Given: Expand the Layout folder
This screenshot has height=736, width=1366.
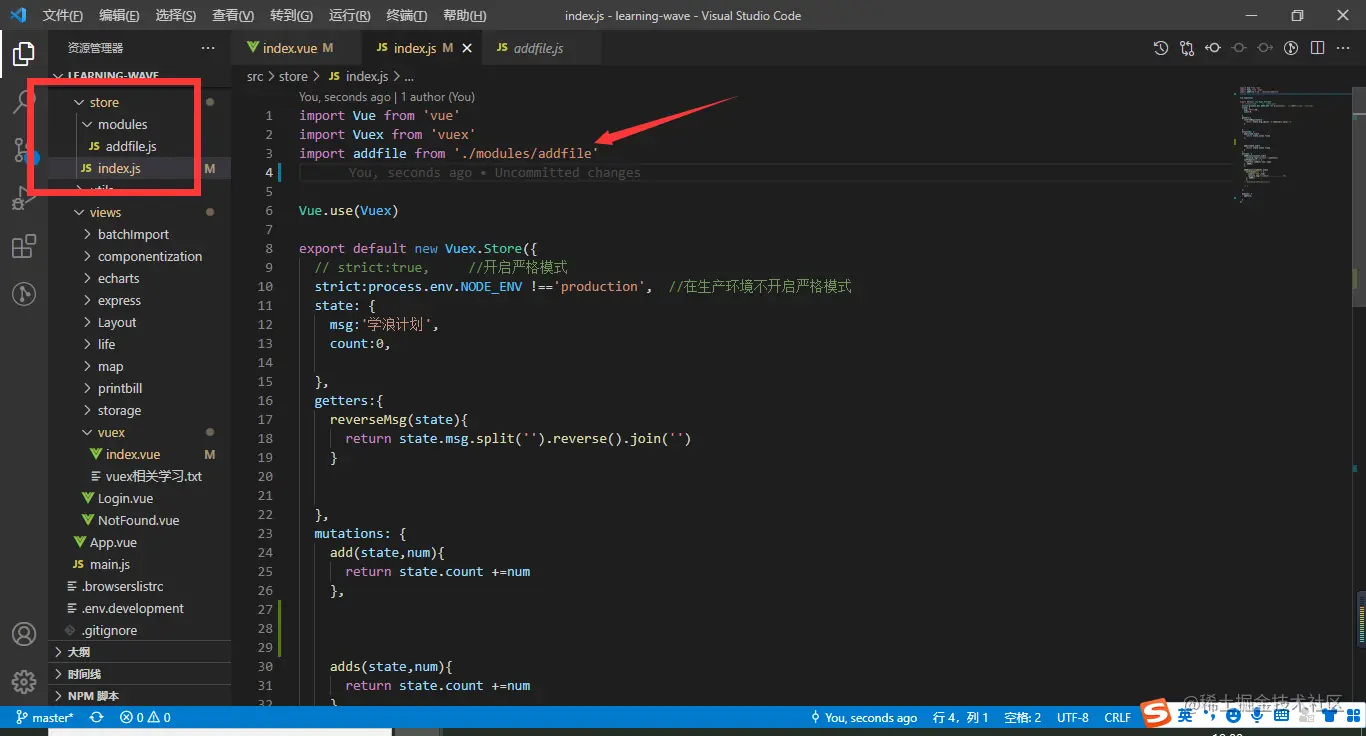Looking at the screenshot, I should point(117,322).
